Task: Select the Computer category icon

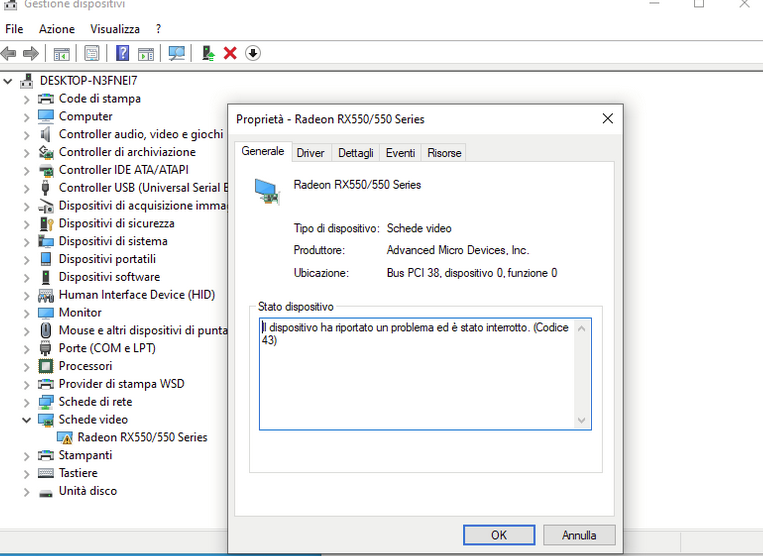Action: [x=46, y=117]
